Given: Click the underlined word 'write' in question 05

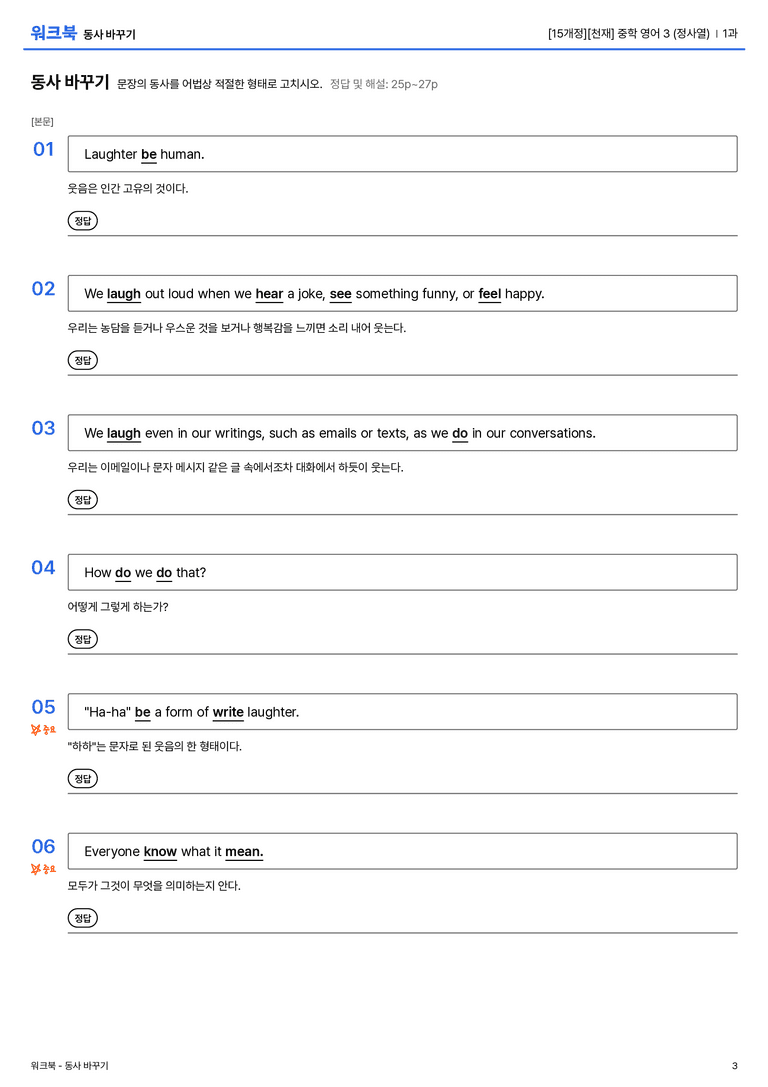Looking at the screenshot, I should click(x=228, y=712).
